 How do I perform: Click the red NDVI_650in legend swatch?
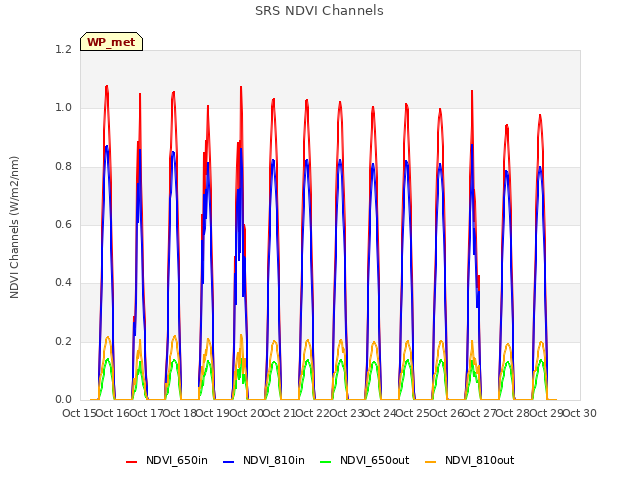(131, 462)
